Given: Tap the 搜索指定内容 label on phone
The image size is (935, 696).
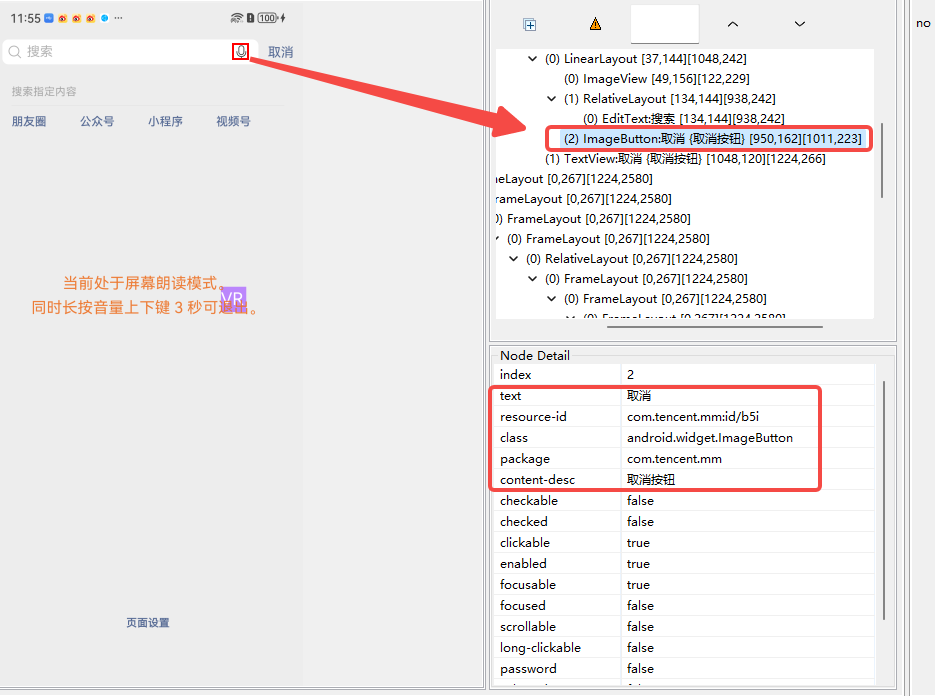Looking at the screenshot, I should click(44, 91).
